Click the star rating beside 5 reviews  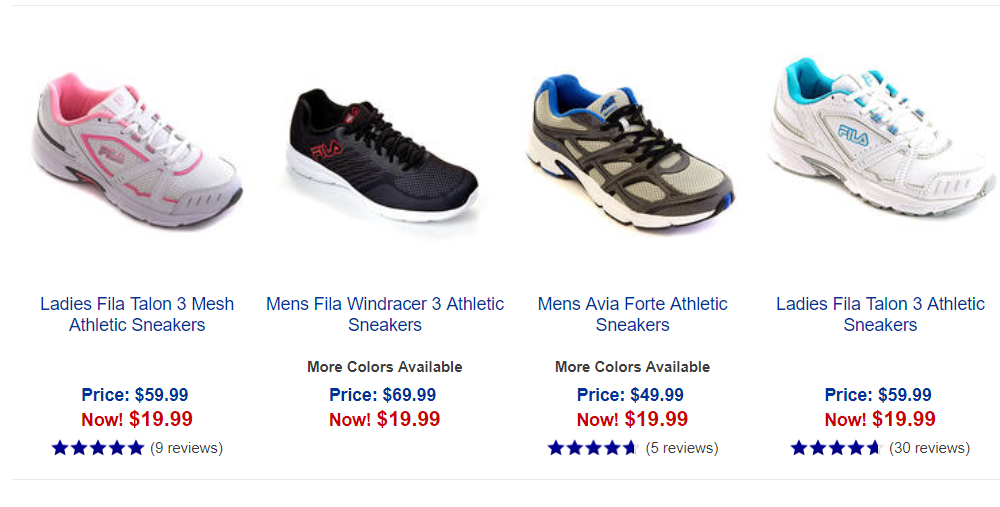[592, 448]
